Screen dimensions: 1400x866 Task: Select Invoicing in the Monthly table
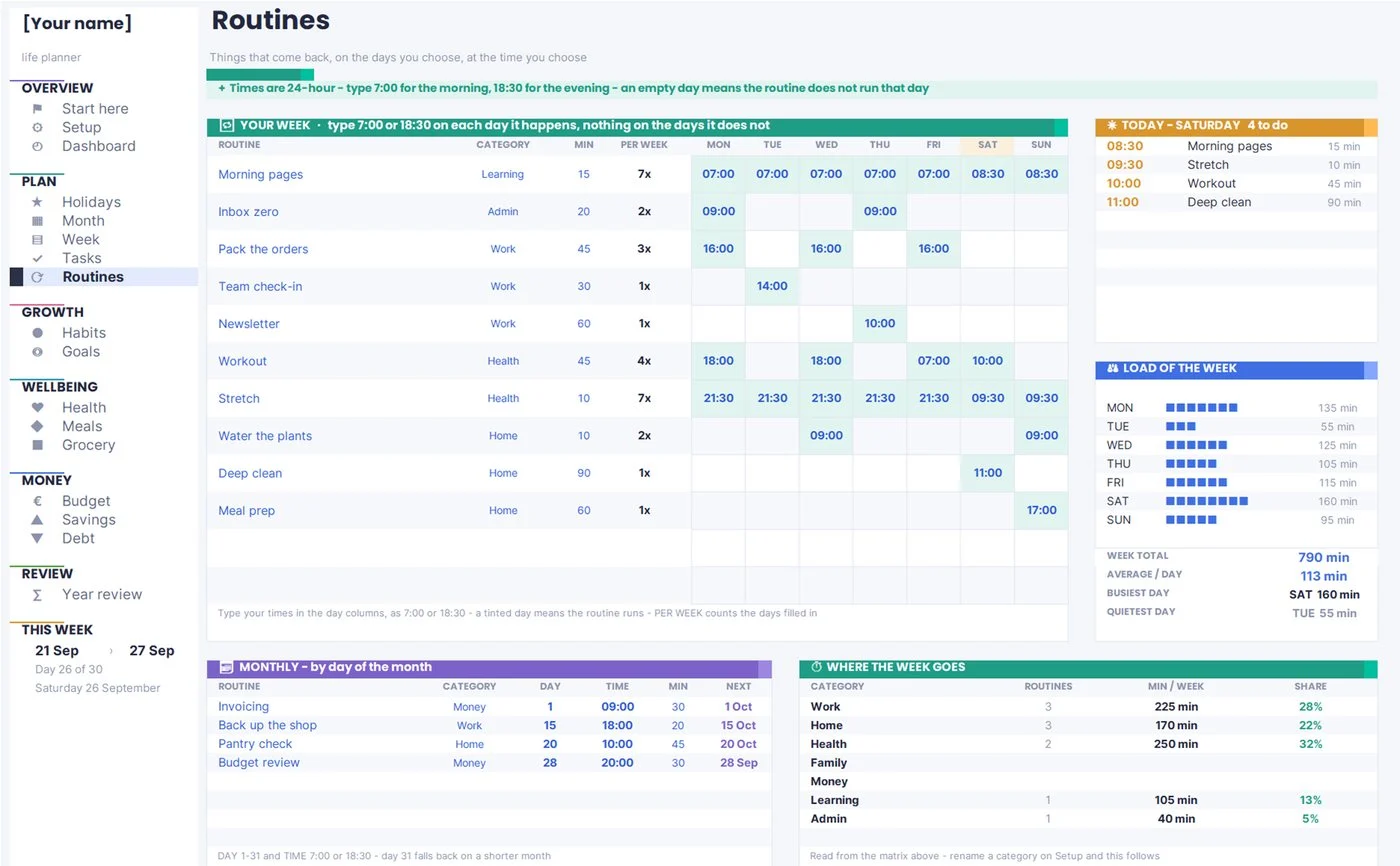tap(244, 707)
